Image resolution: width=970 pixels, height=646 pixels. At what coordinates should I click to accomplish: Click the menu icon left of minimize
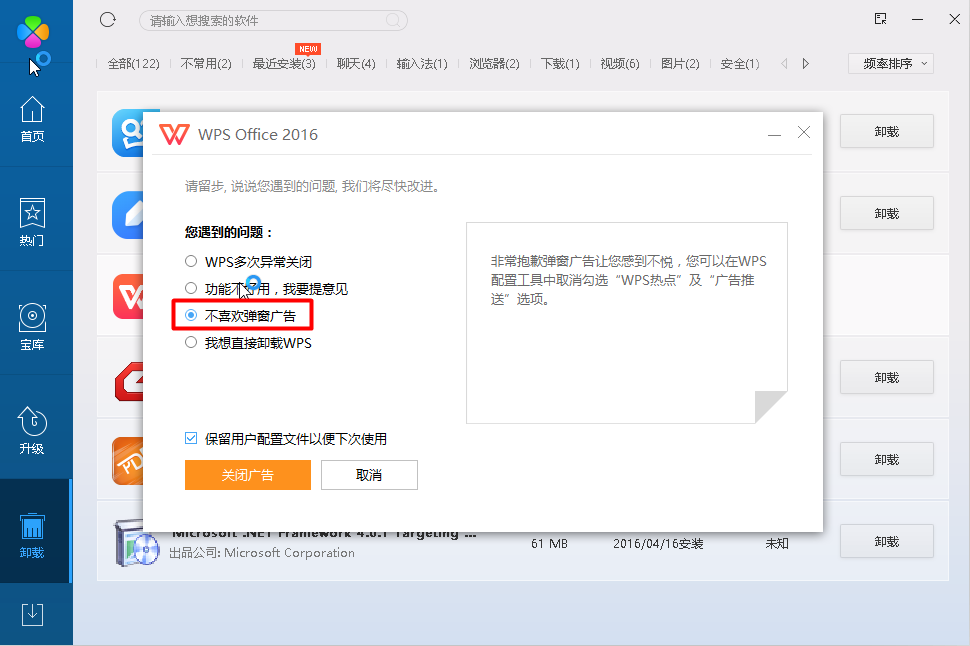click(x=880, y=19)
